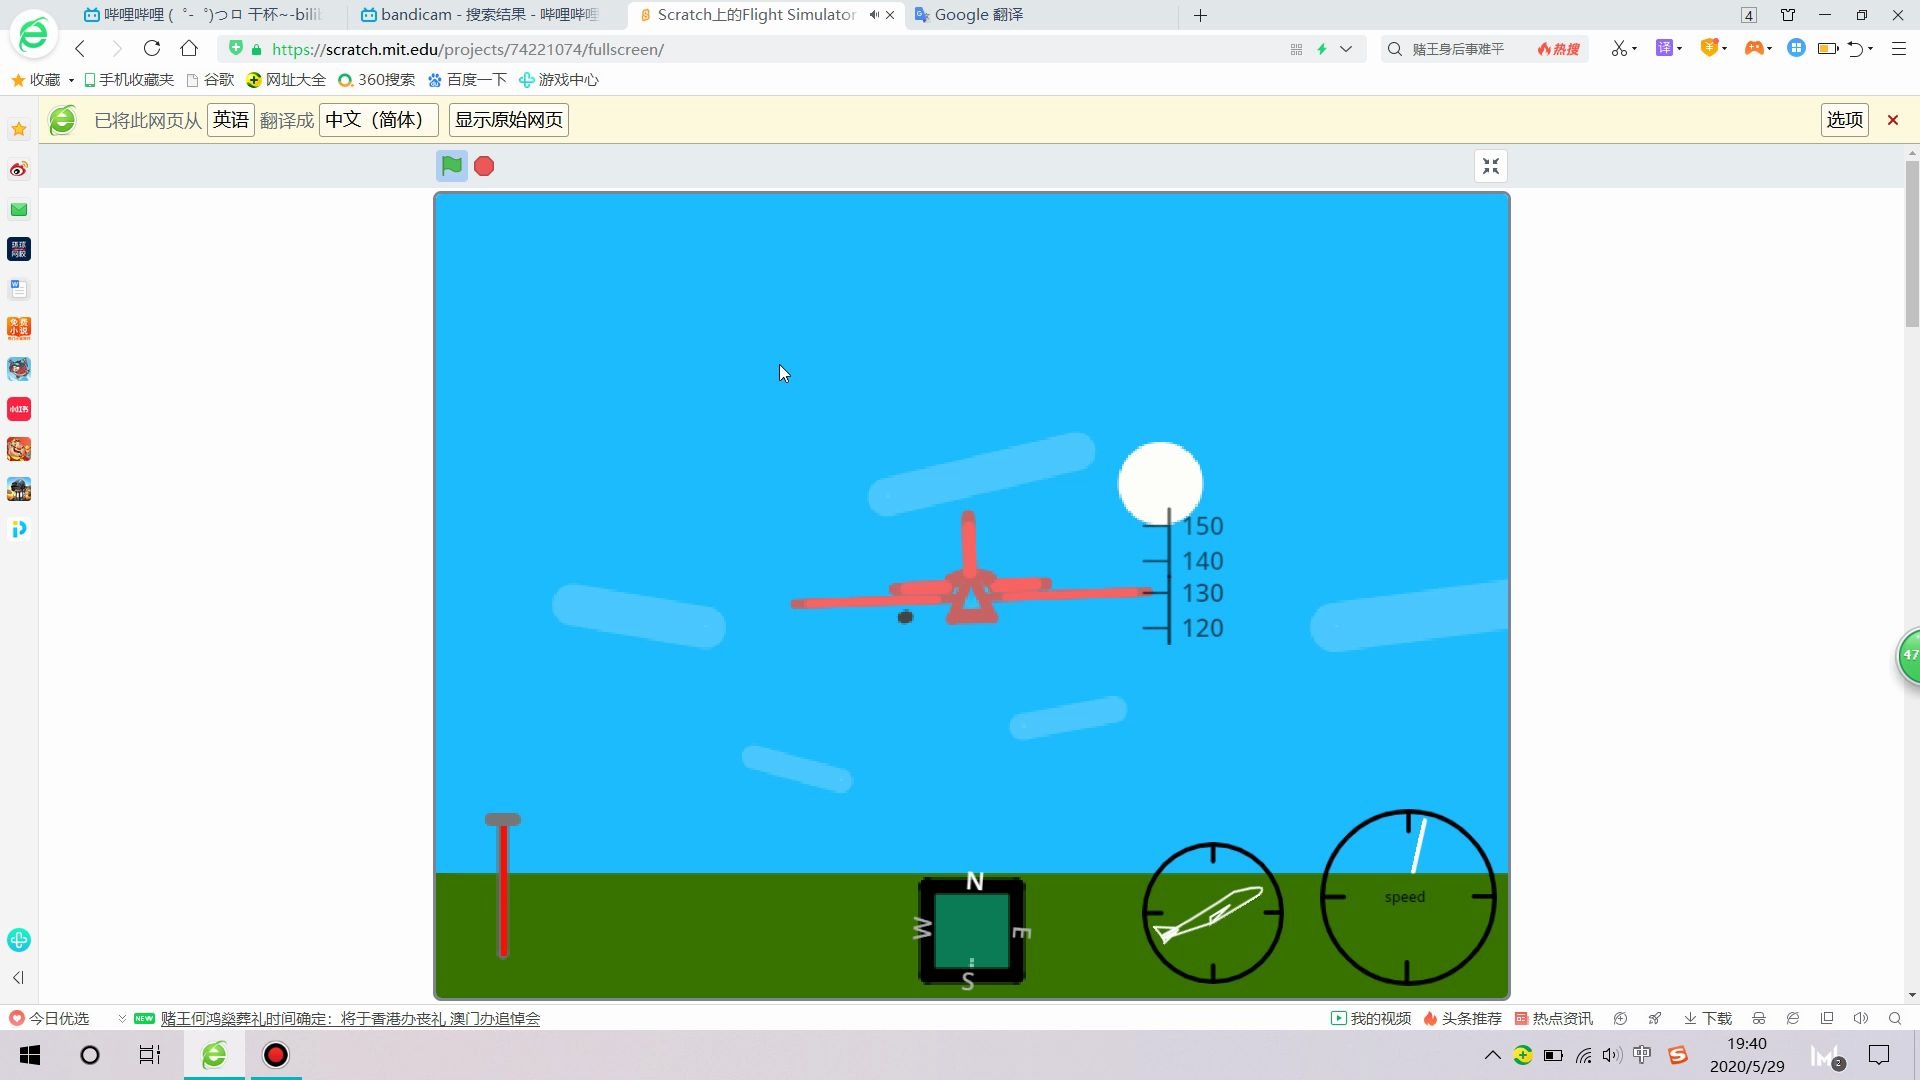Open the Weibo sidebar icon
1920x1080 pixels.
tap(19, 169)
